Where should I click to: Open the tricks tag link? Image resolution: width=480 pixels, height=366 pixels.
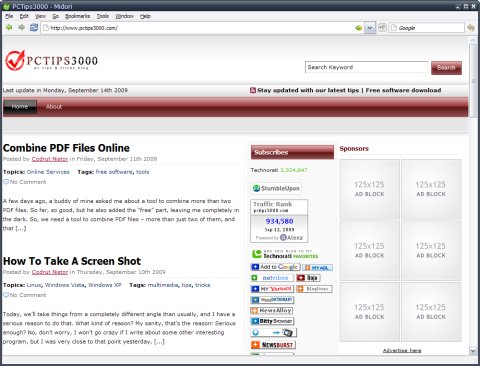[203, 285]
